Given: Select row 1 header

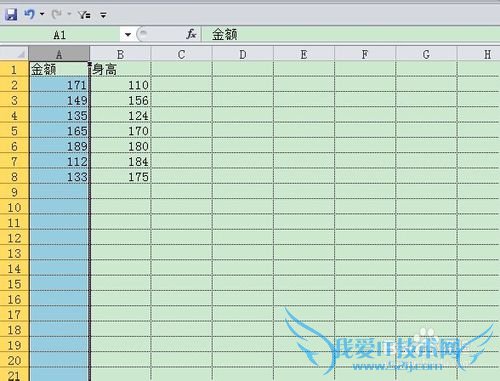Looking at the screenshot, I should coord(14,69).
